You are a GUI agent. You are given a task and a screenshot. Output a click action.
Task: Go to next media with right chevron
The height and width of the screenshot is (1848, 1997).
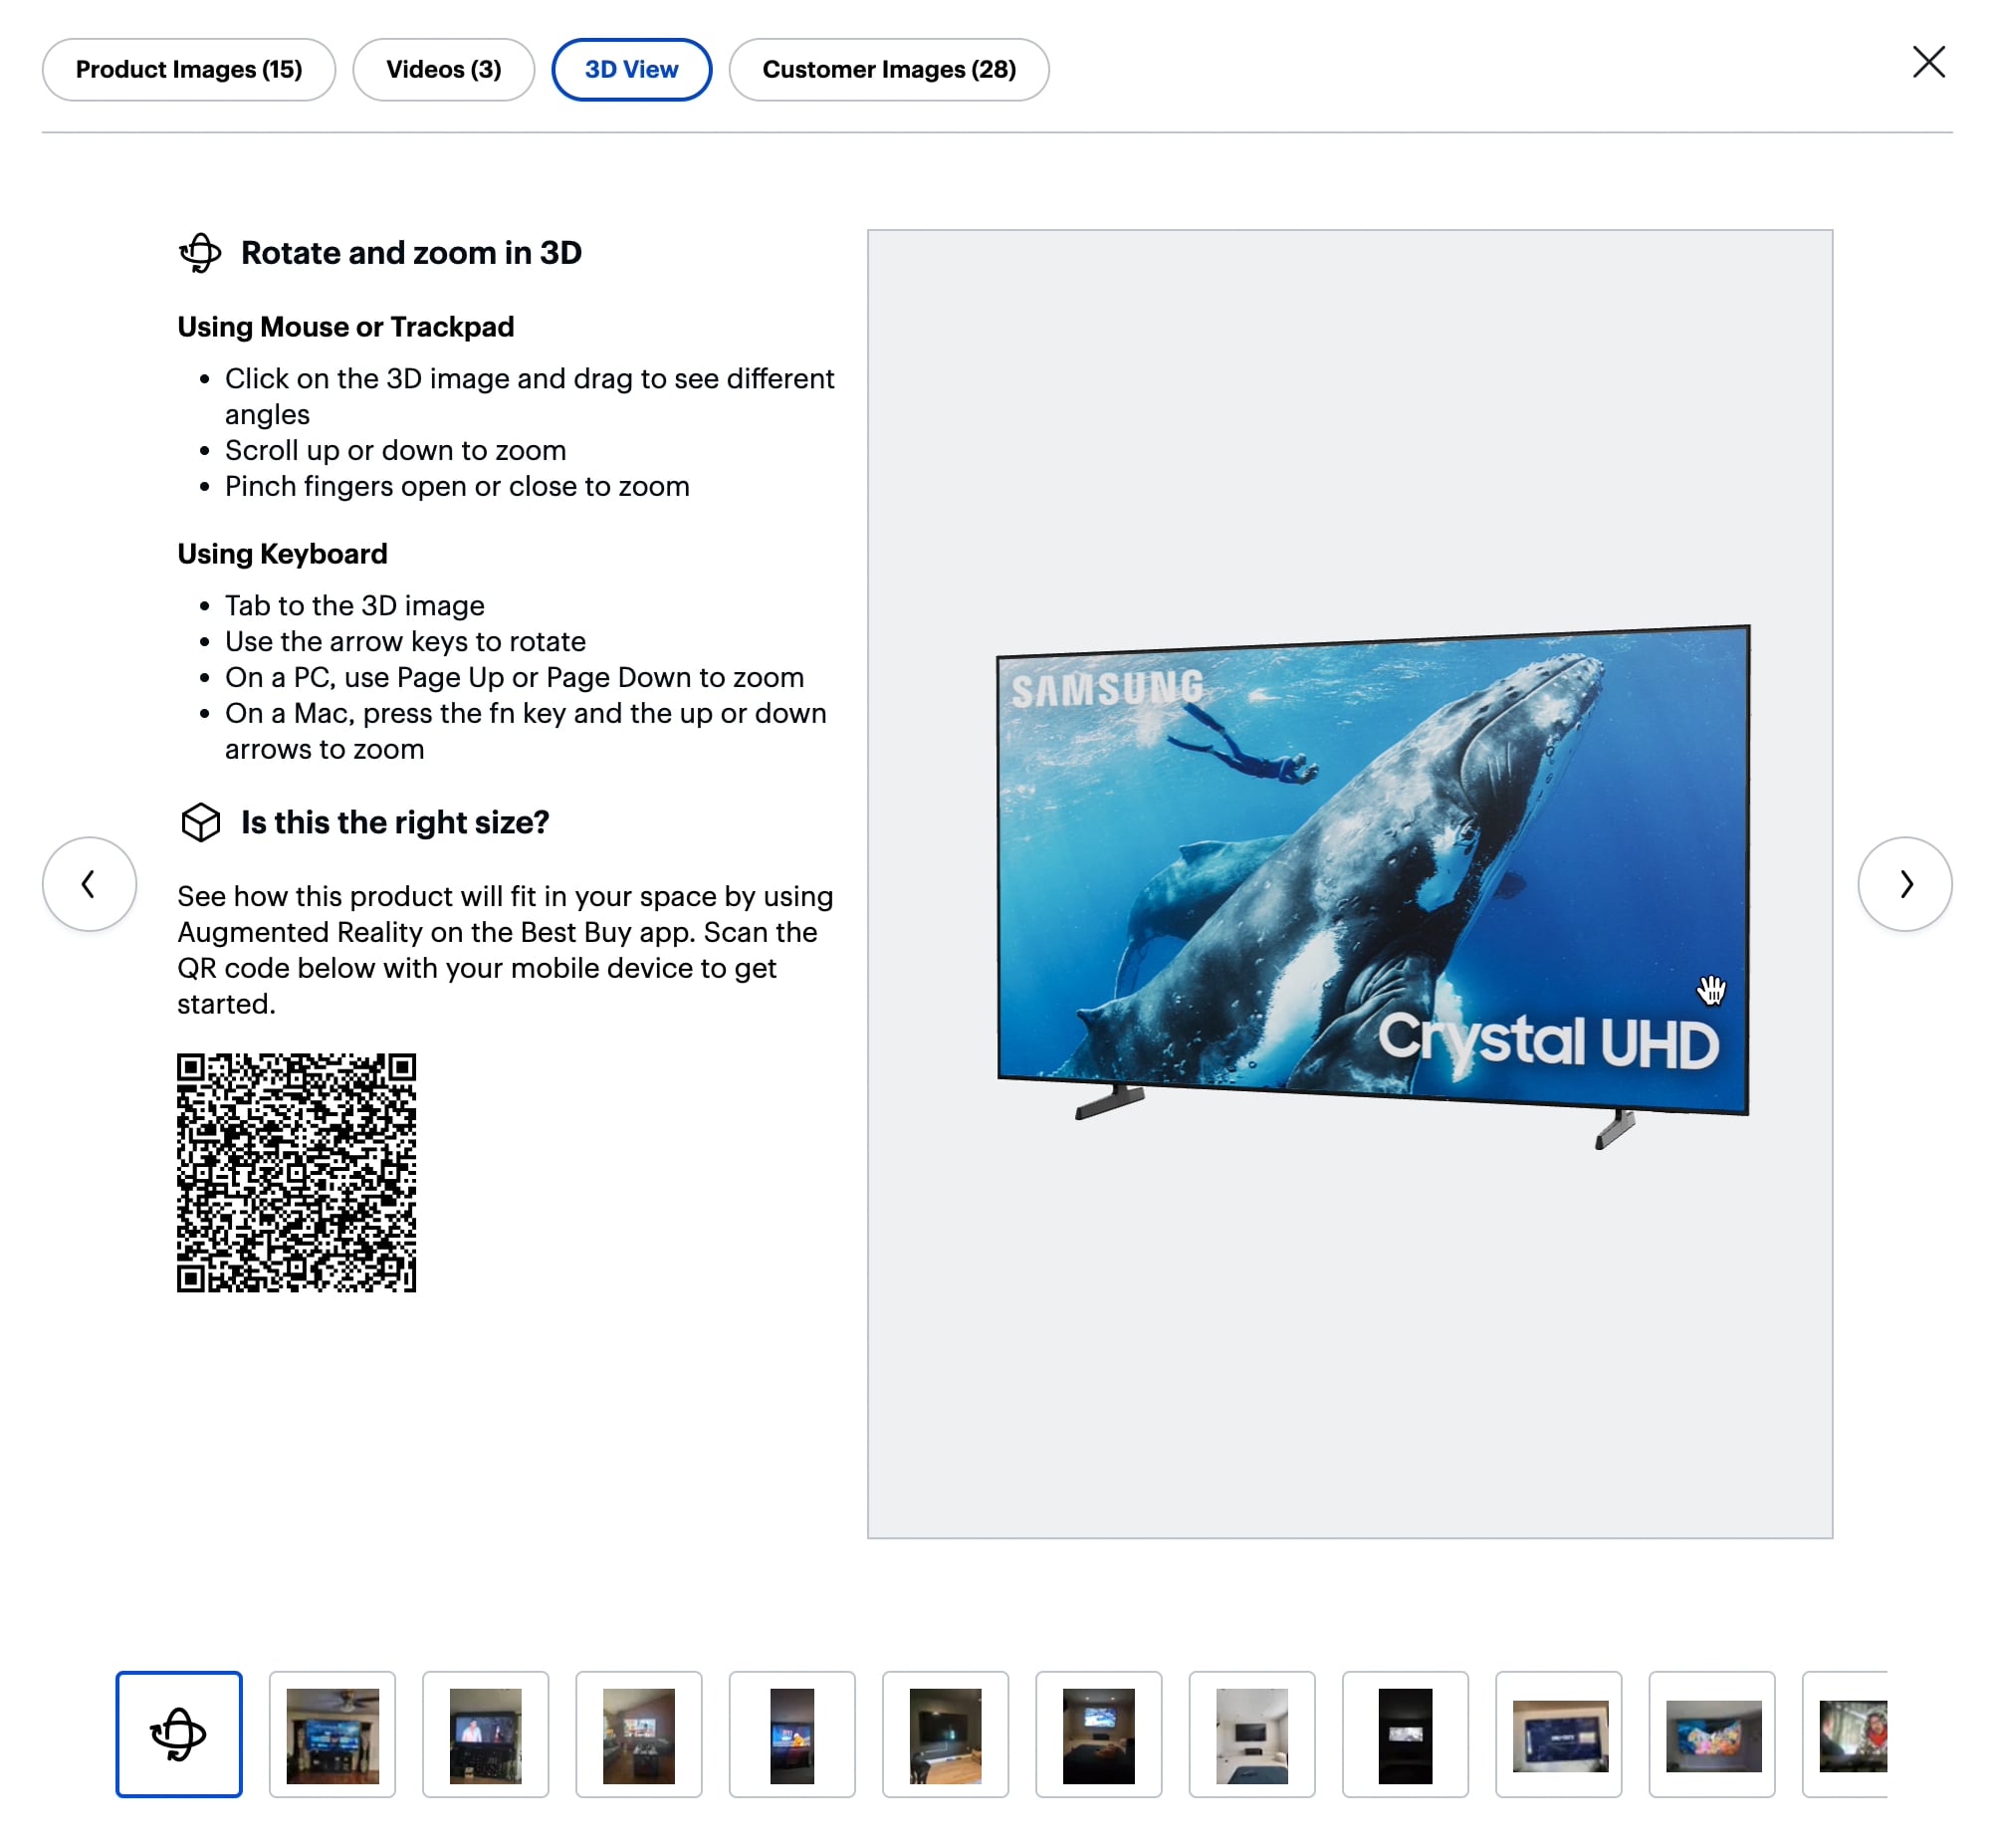1903,883
